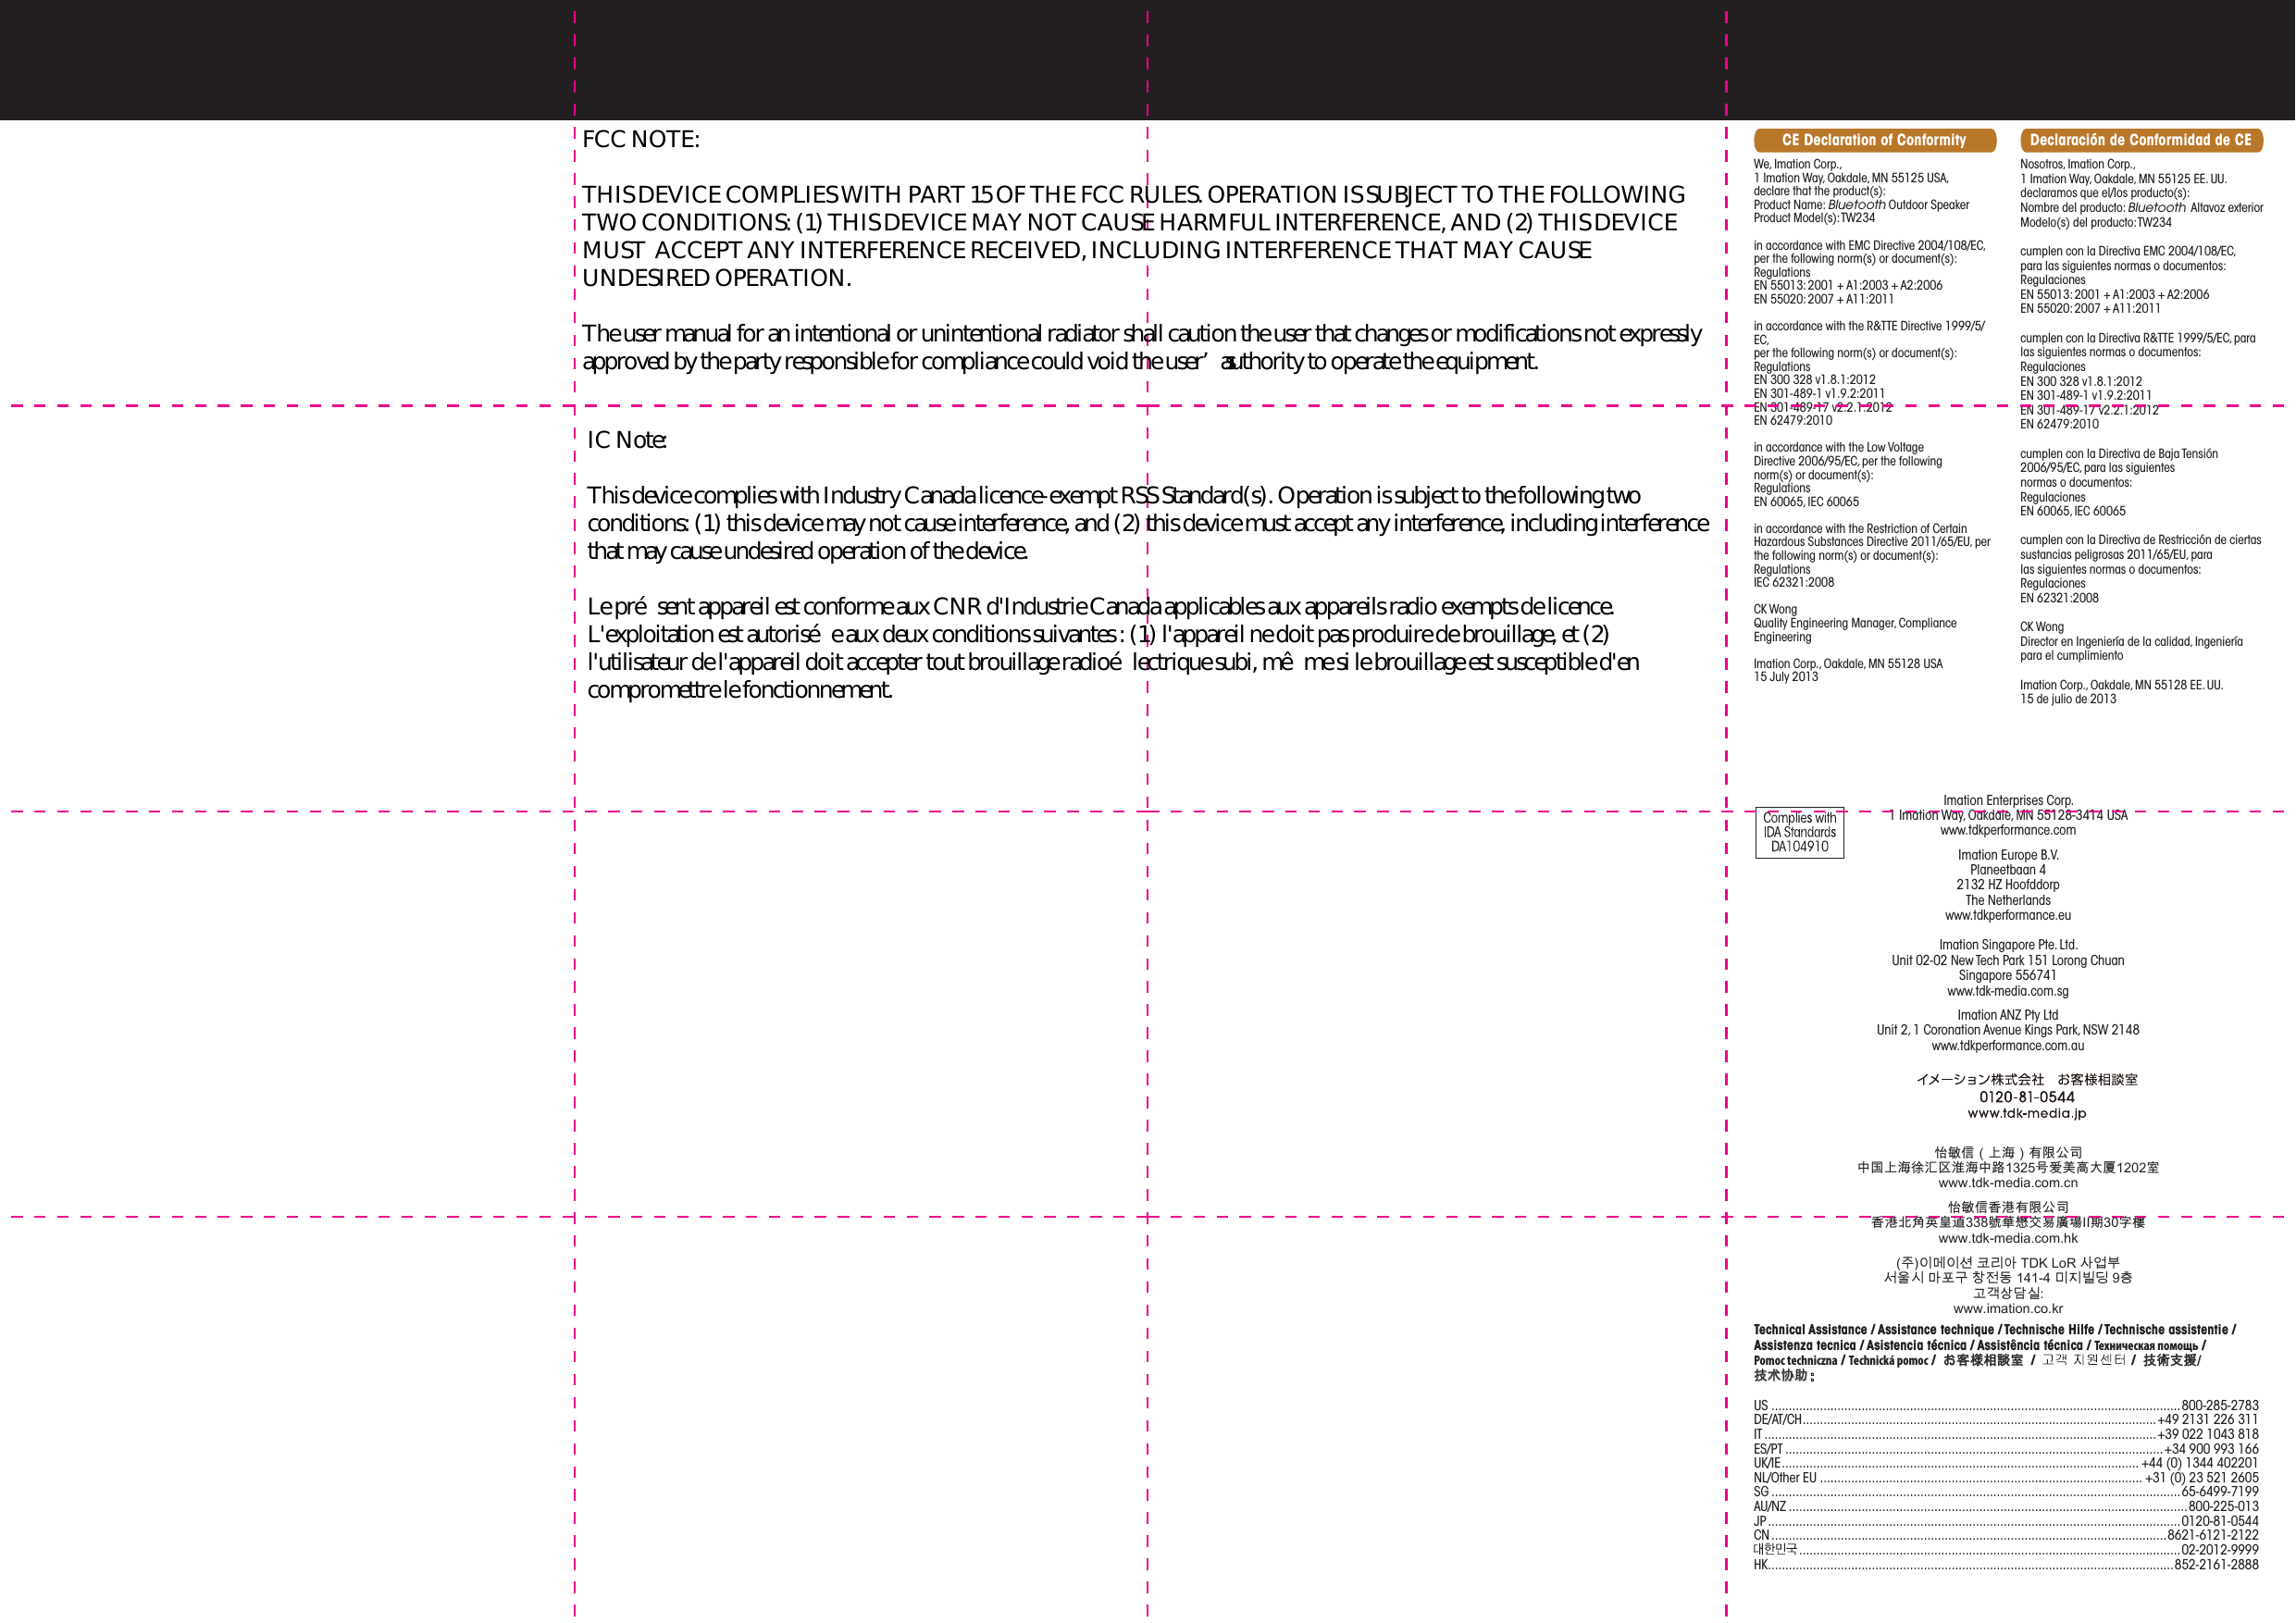Select the Technical Assistance heading text
Viewport: 2296px width, 1623px height.
(x=1810, y=1330)
